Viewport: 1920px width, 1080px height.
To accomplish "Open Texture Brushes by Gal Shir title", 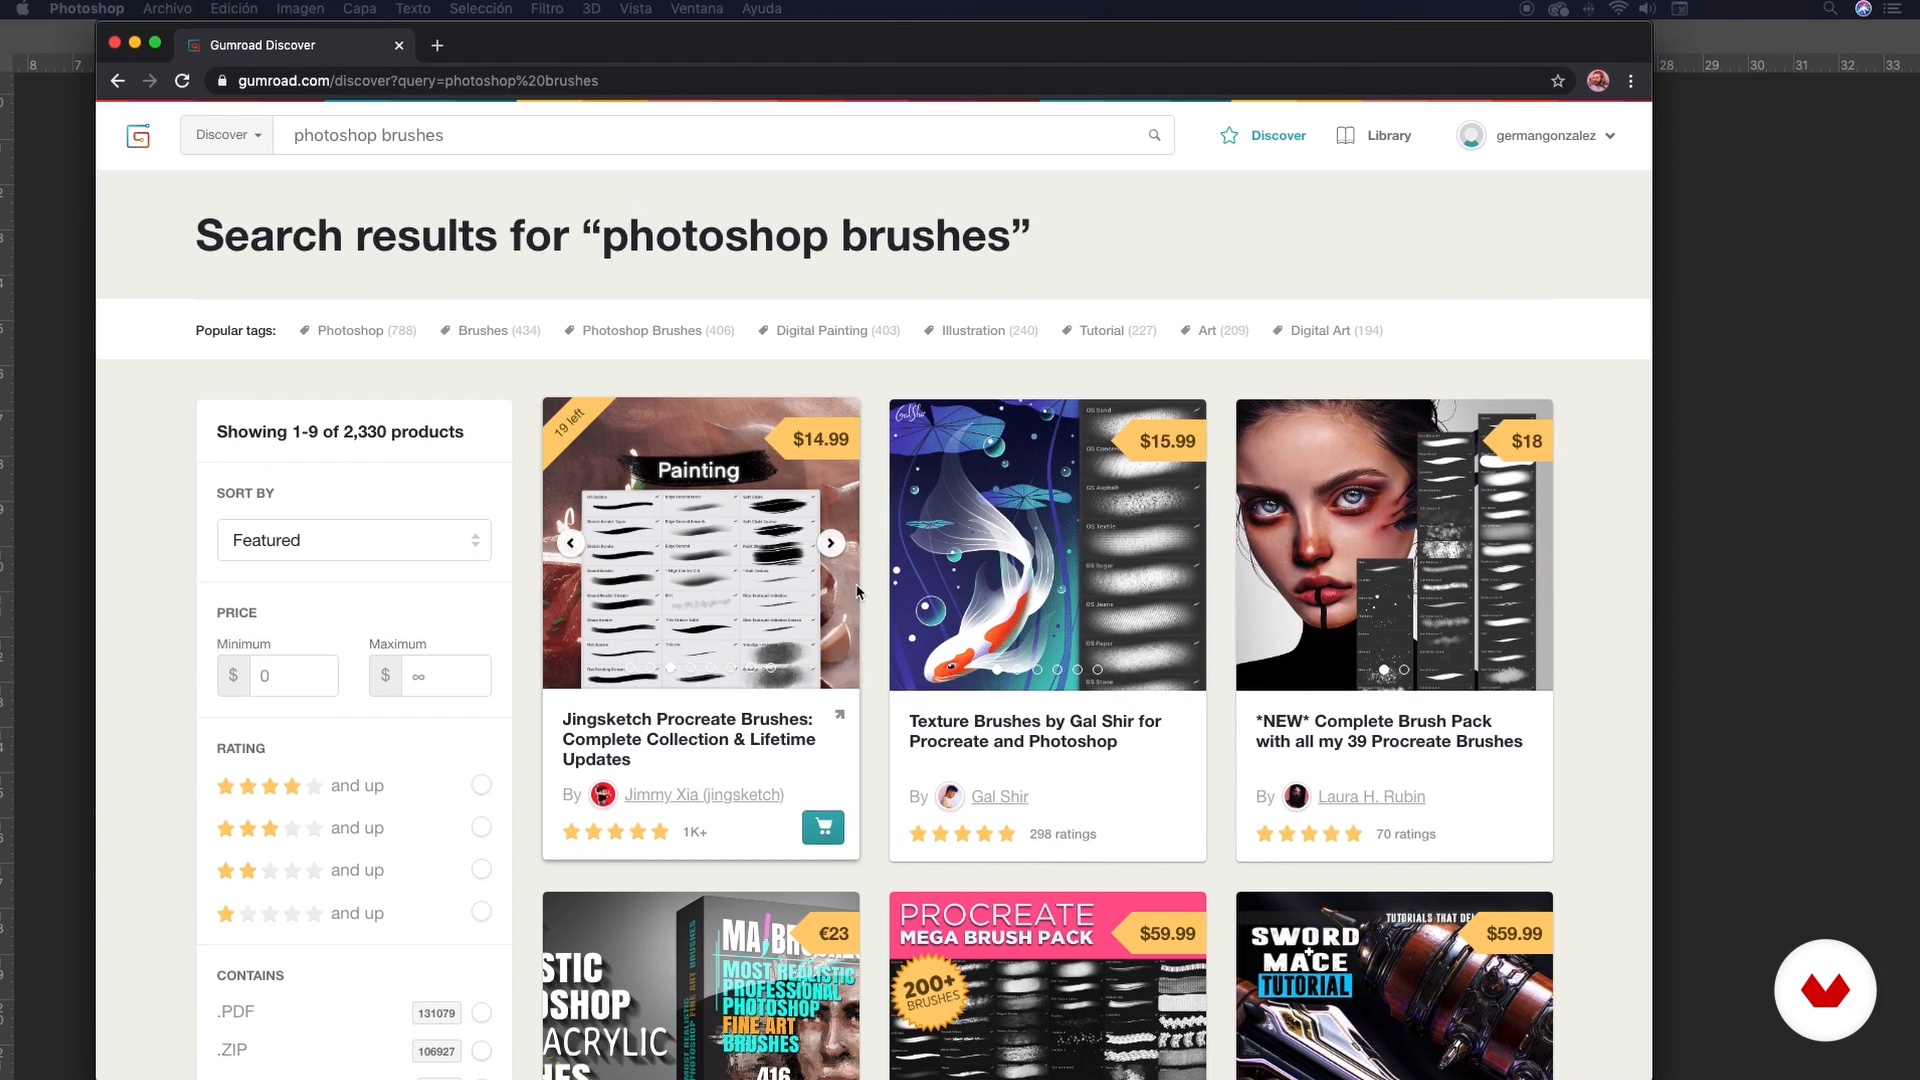I will [x=1035, y=731].
